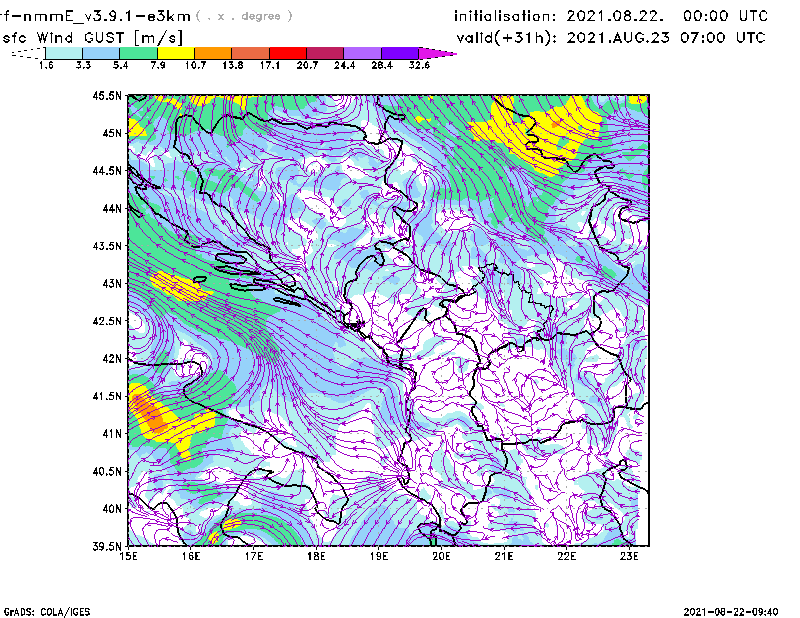Click the magenta arrow ending the color scale
Screen dimensions: 800x618
(438, 52)
